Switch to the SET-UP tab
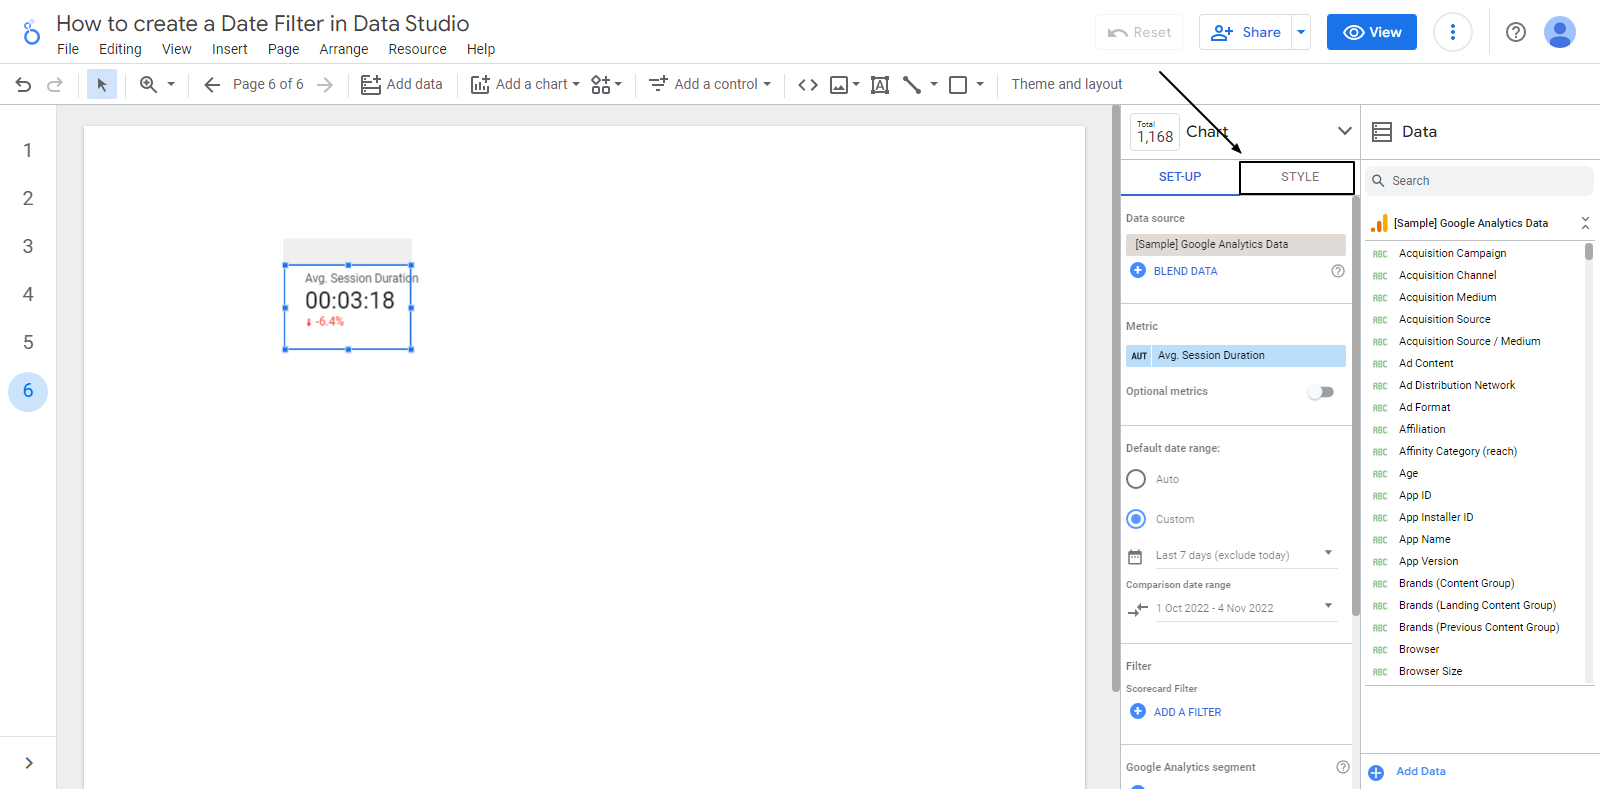The width and height of the screenshot is (1600, 789). click(1180, 177)
